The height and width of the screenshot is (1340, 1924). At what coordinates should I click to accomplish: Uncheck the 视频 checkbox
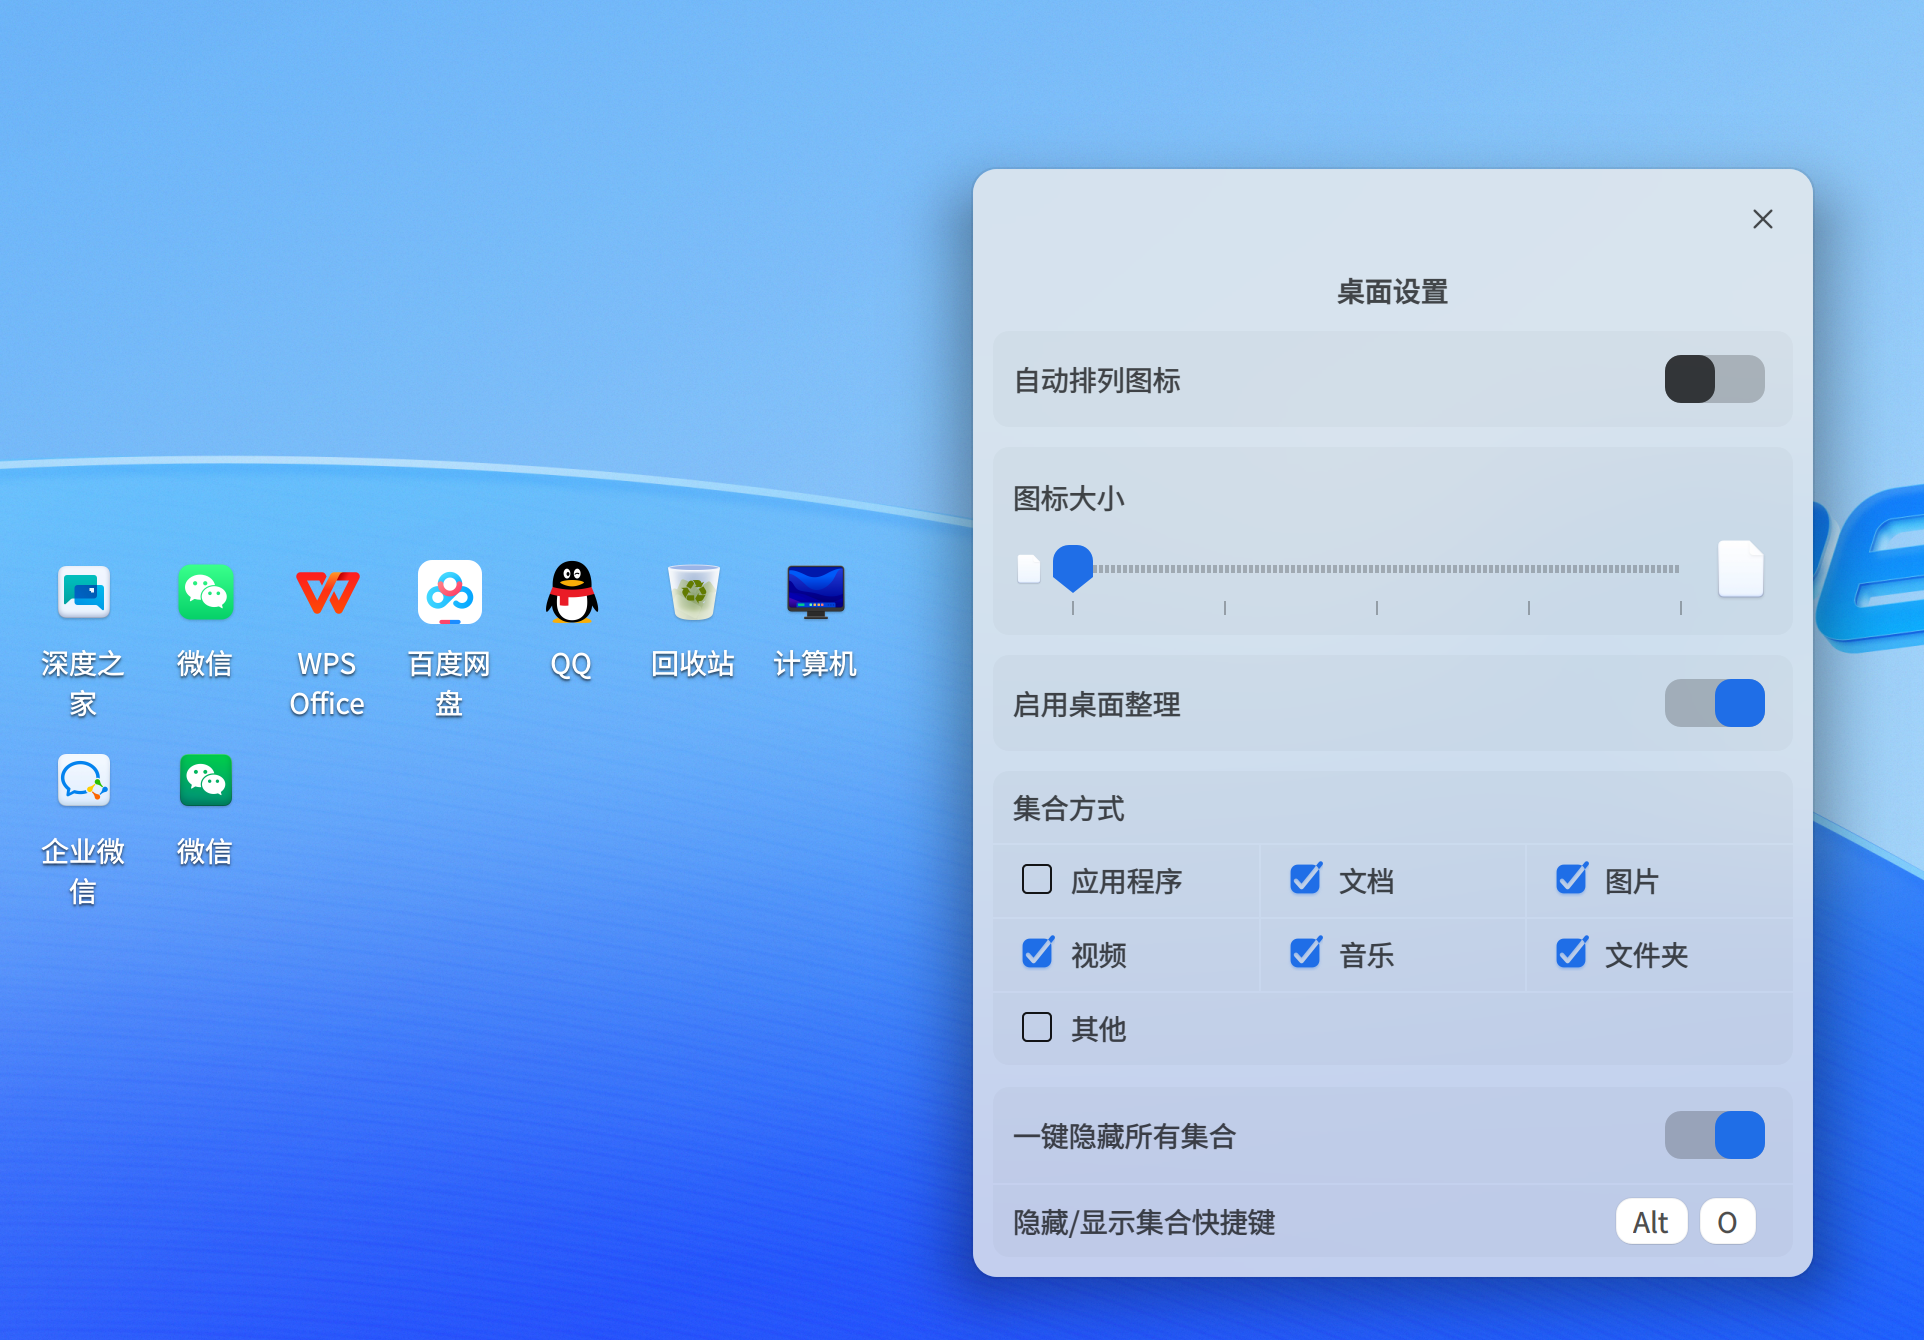tap(1037, 954)
